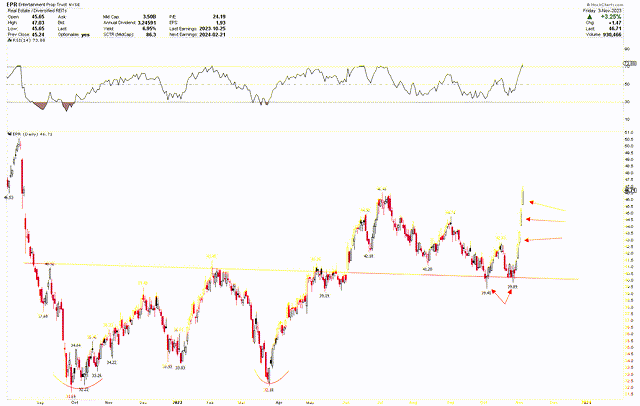Click the green up-triangle change indicator

589,17
